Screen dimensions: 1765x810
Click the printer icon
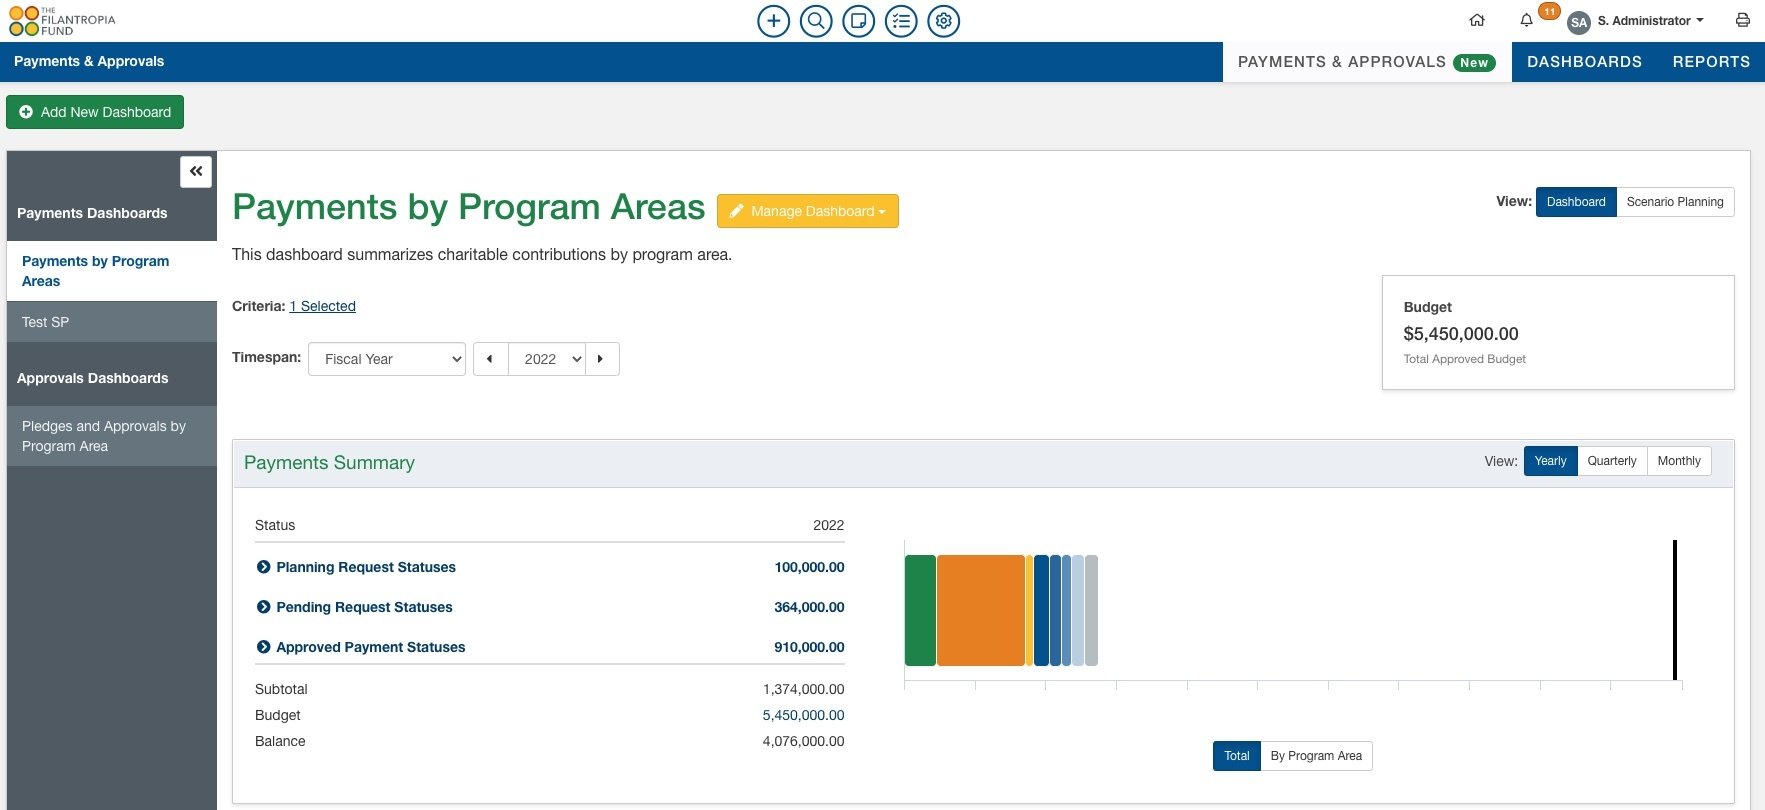[1742, 21]
